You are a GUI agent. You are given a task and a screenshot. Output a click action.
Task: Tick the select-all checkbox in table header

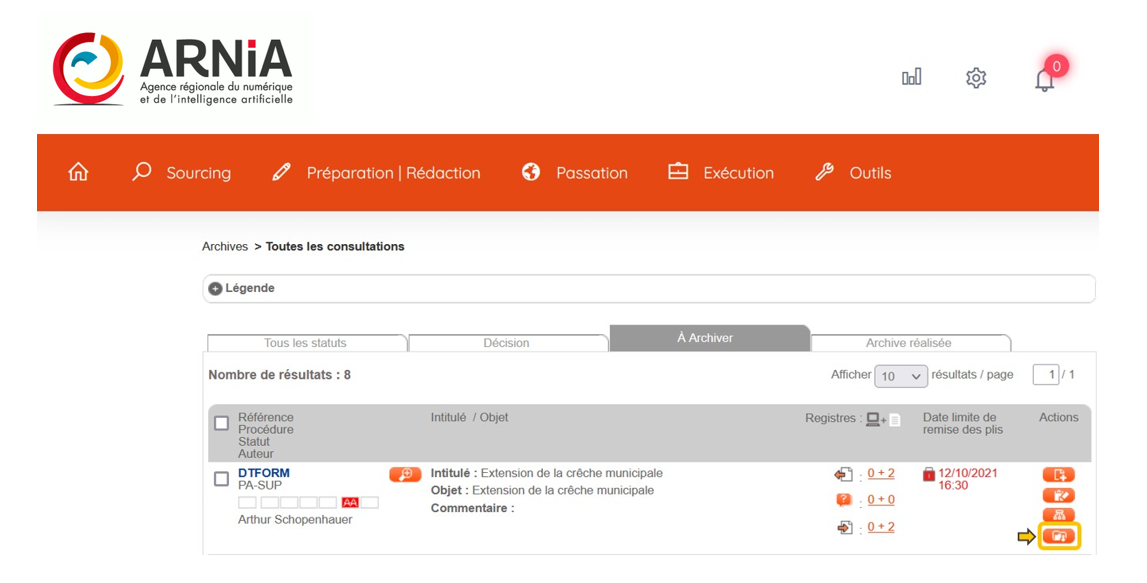point(222,423)
